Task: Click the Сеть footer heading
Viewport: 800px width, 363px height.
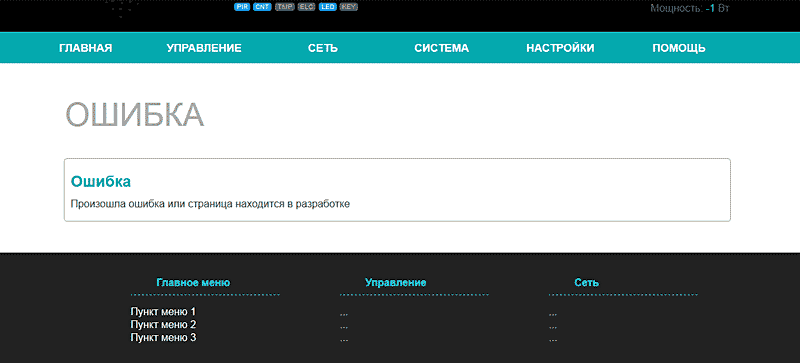Action: click(x=587, y=282)
